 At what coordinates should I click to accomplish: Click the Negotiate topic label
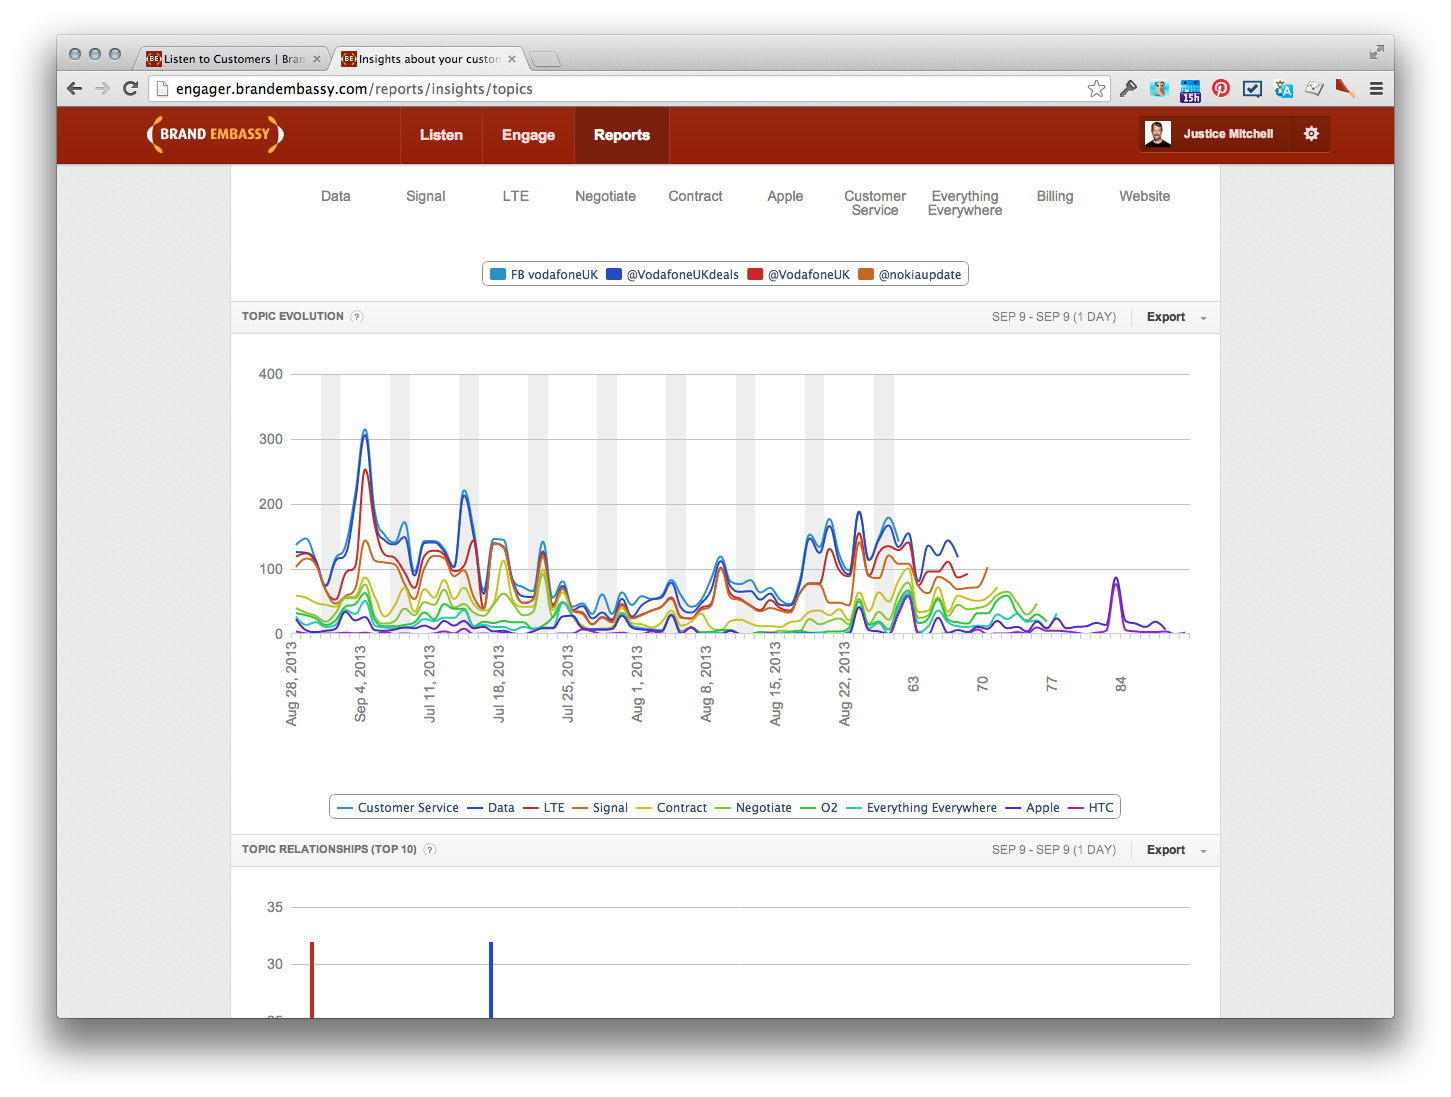606,197
